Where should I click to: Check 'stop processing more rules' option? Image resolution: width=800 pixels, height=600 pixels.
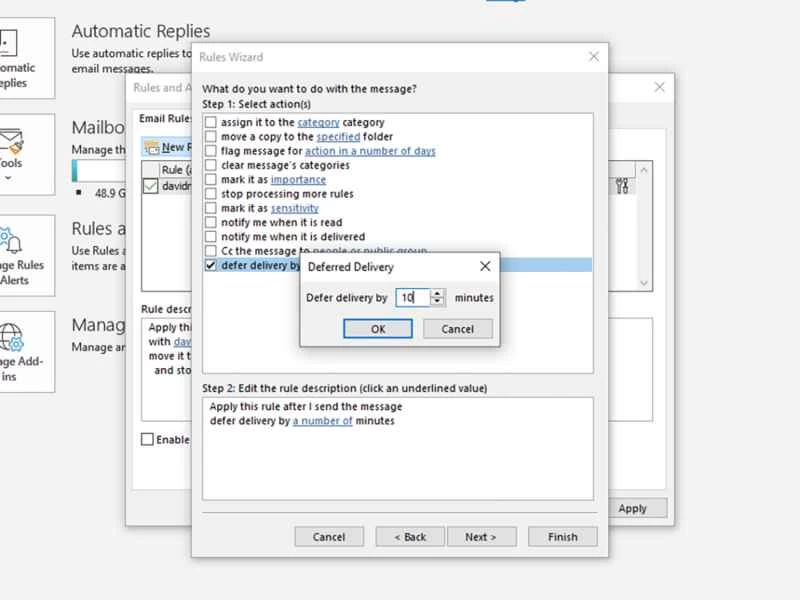210,194
